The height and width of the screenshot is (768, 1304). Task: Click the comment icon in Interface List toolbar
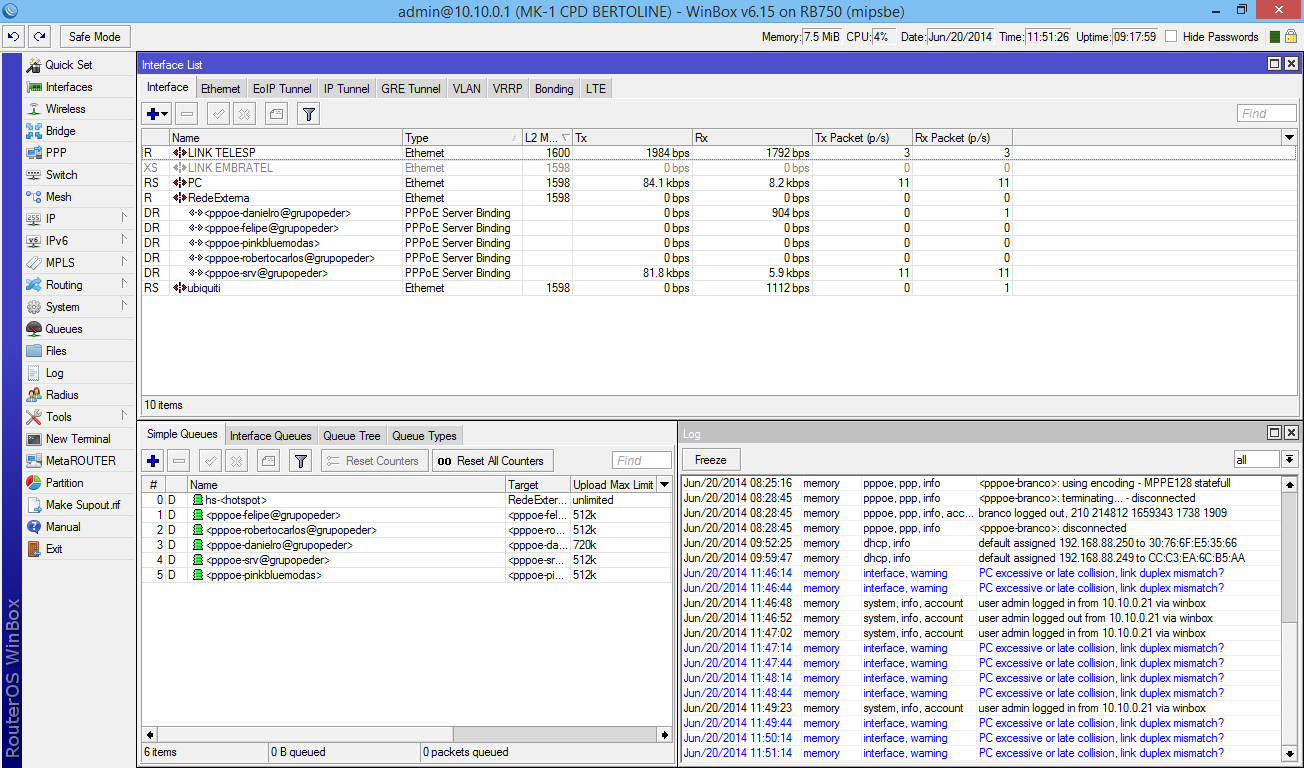(x=277, y=114)
